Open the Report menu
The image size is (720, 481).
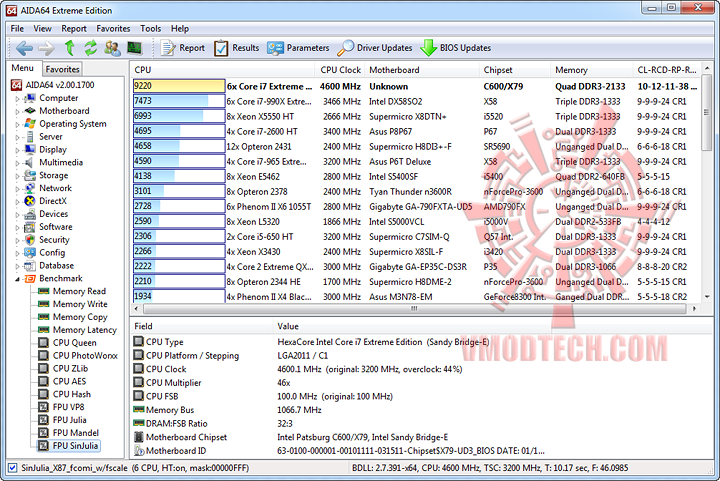74,28
